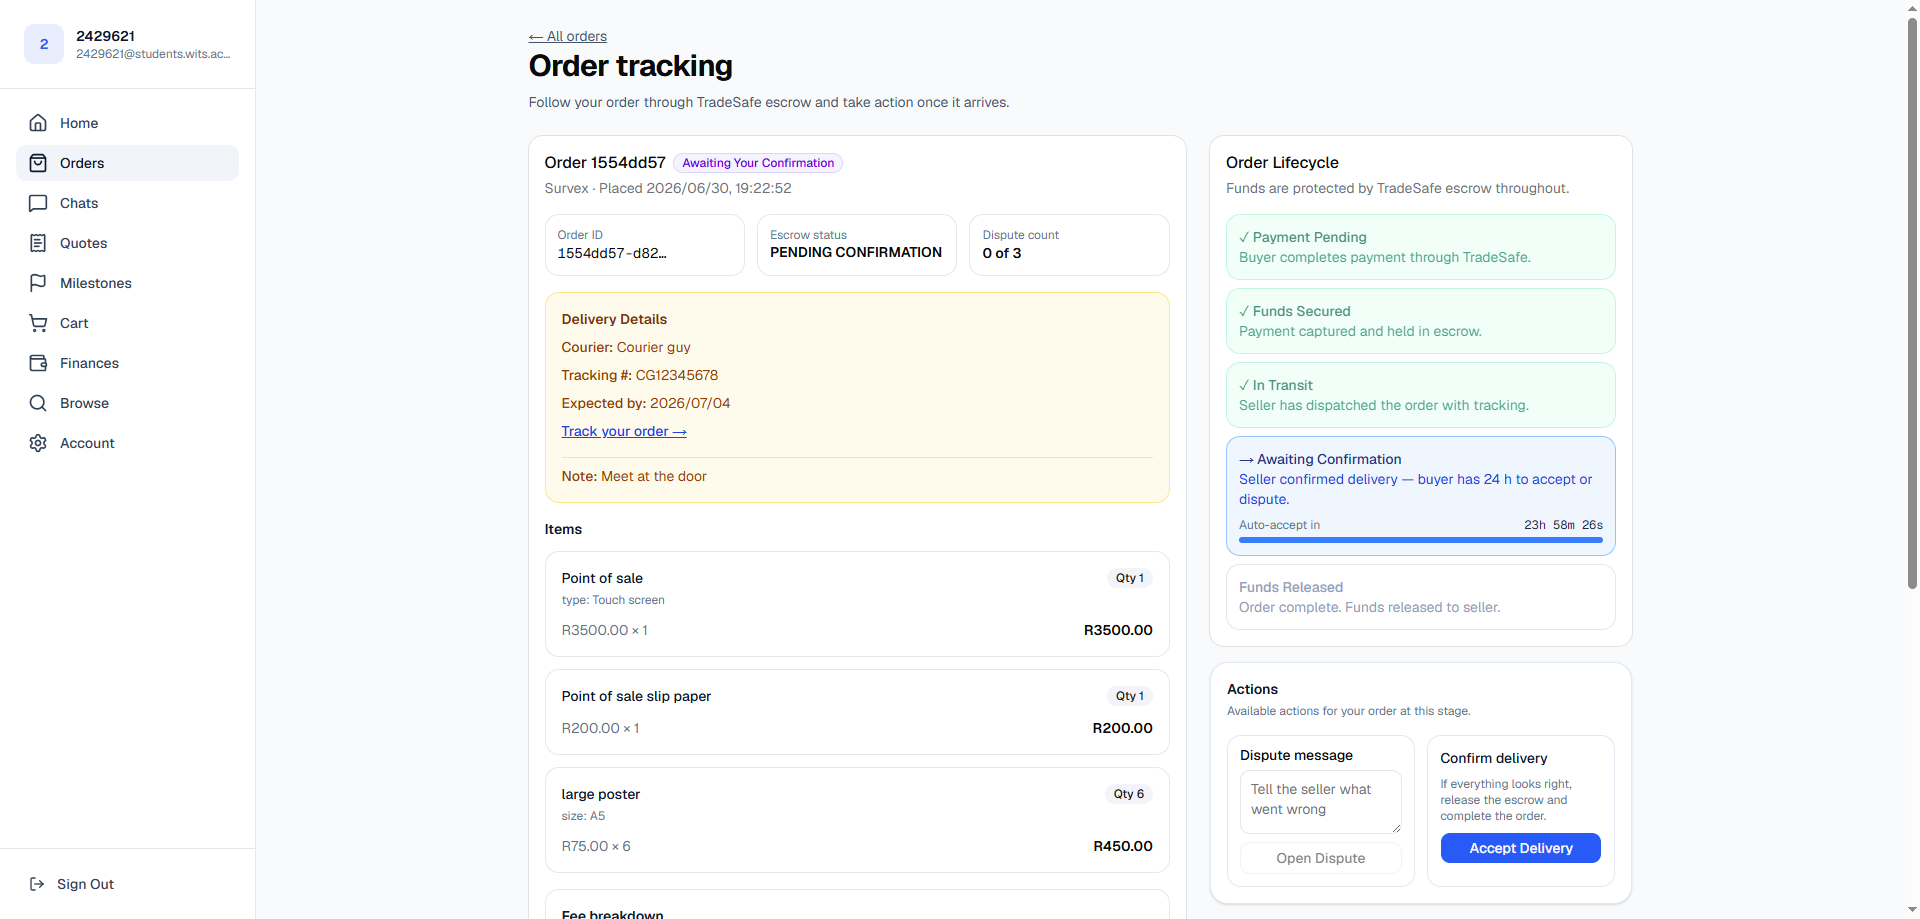
Task: Click the Expected by date 2026/07/04
Action: point(690,403)
